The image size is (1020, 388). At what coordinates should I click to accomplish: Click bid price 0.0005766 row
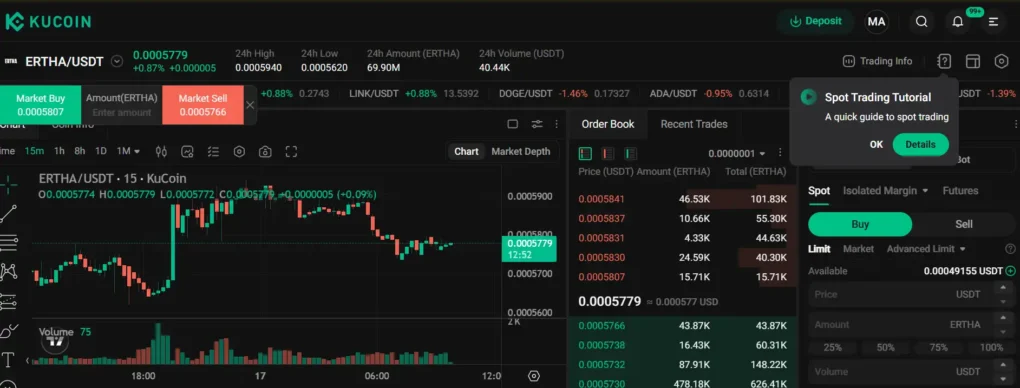(683, 326)
